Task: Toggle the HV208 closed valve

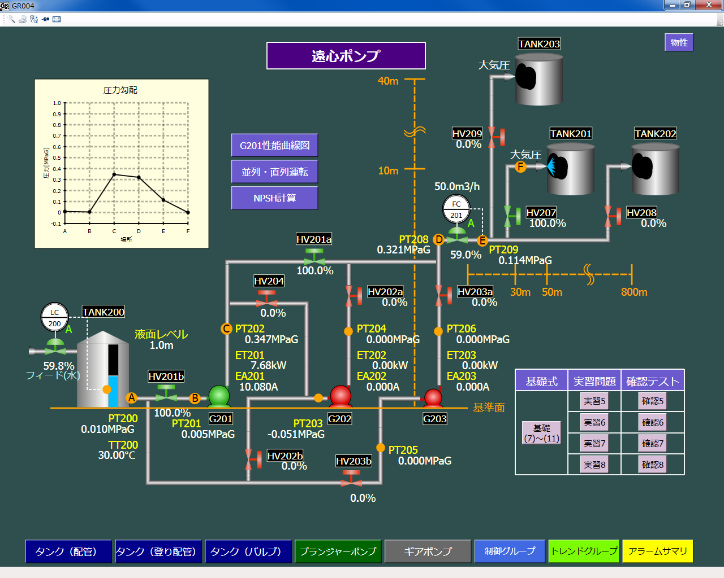Action: click(x=610, y=215)
